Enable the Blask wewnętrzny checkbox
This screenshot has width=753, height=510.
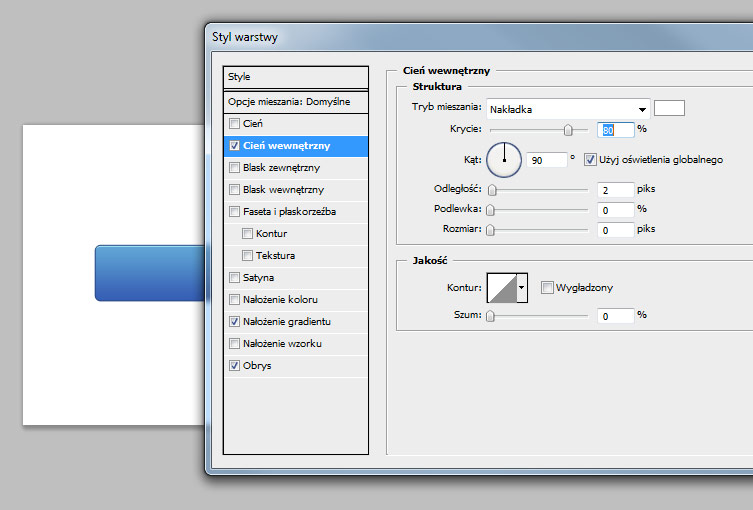[234, 190]
